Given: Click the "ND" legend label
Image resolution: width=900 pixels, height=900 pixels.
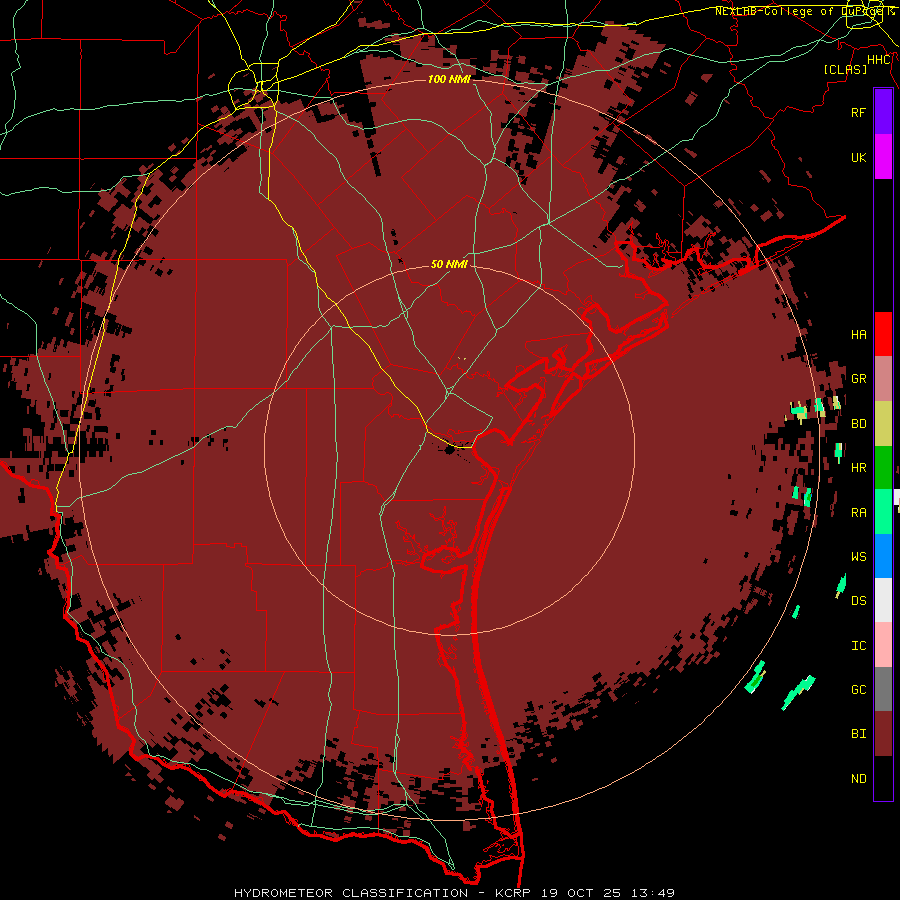Looking at the screenshot, I should 858,778.
